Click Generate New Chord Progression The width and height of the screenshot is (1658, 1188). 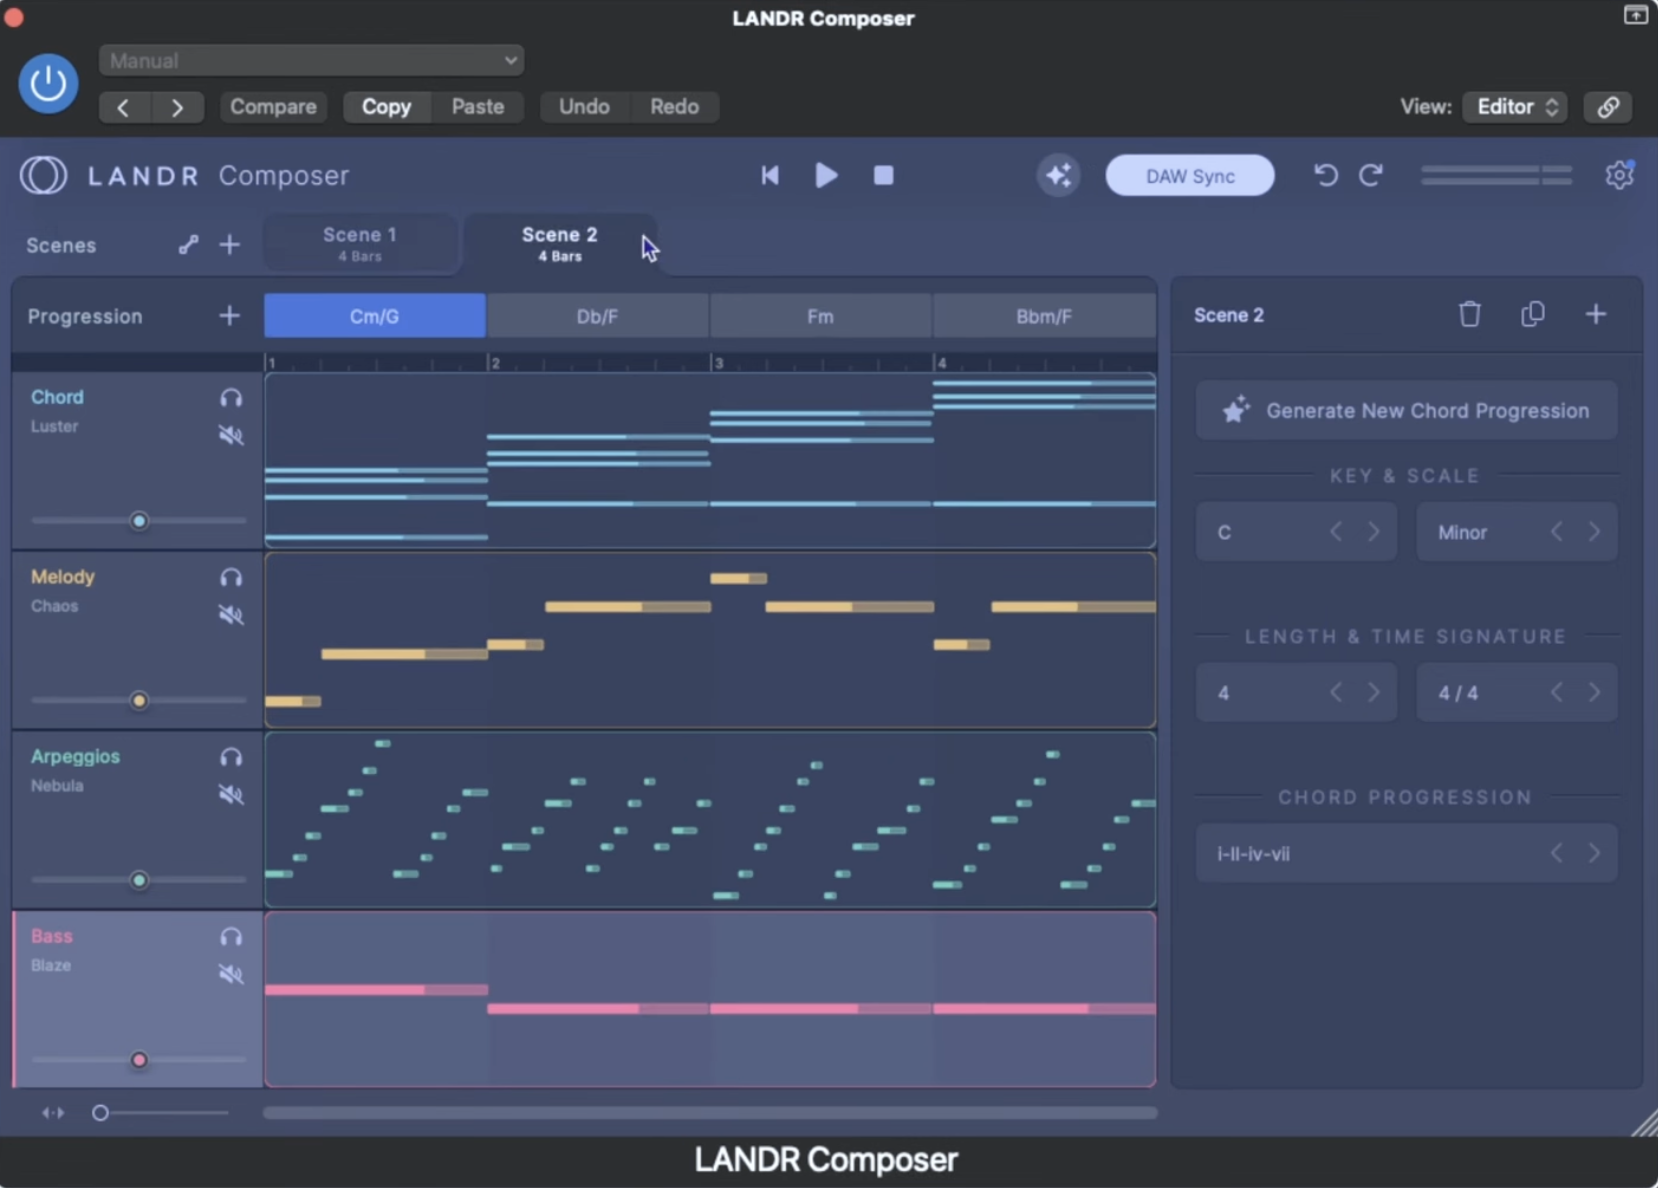[x=1406, y=411]
